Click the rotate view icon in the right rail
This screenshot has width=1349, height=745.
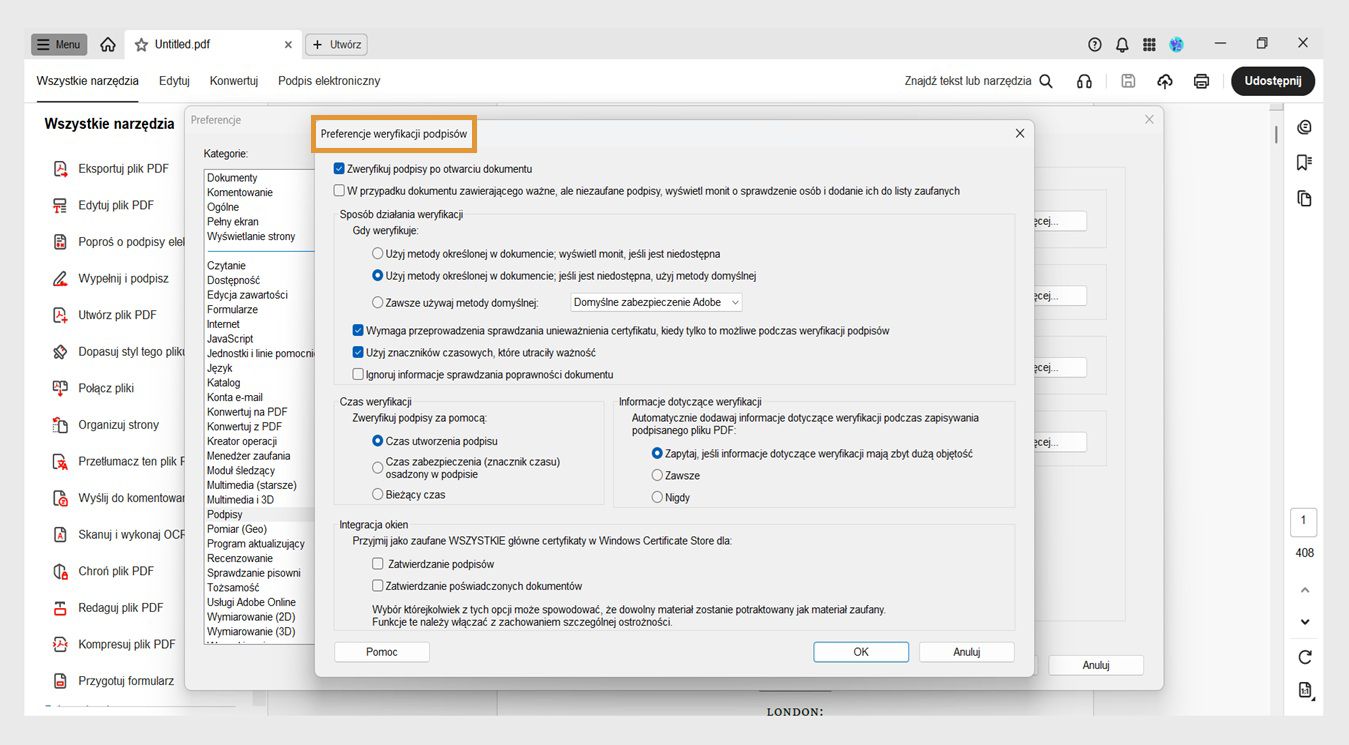1304,657
